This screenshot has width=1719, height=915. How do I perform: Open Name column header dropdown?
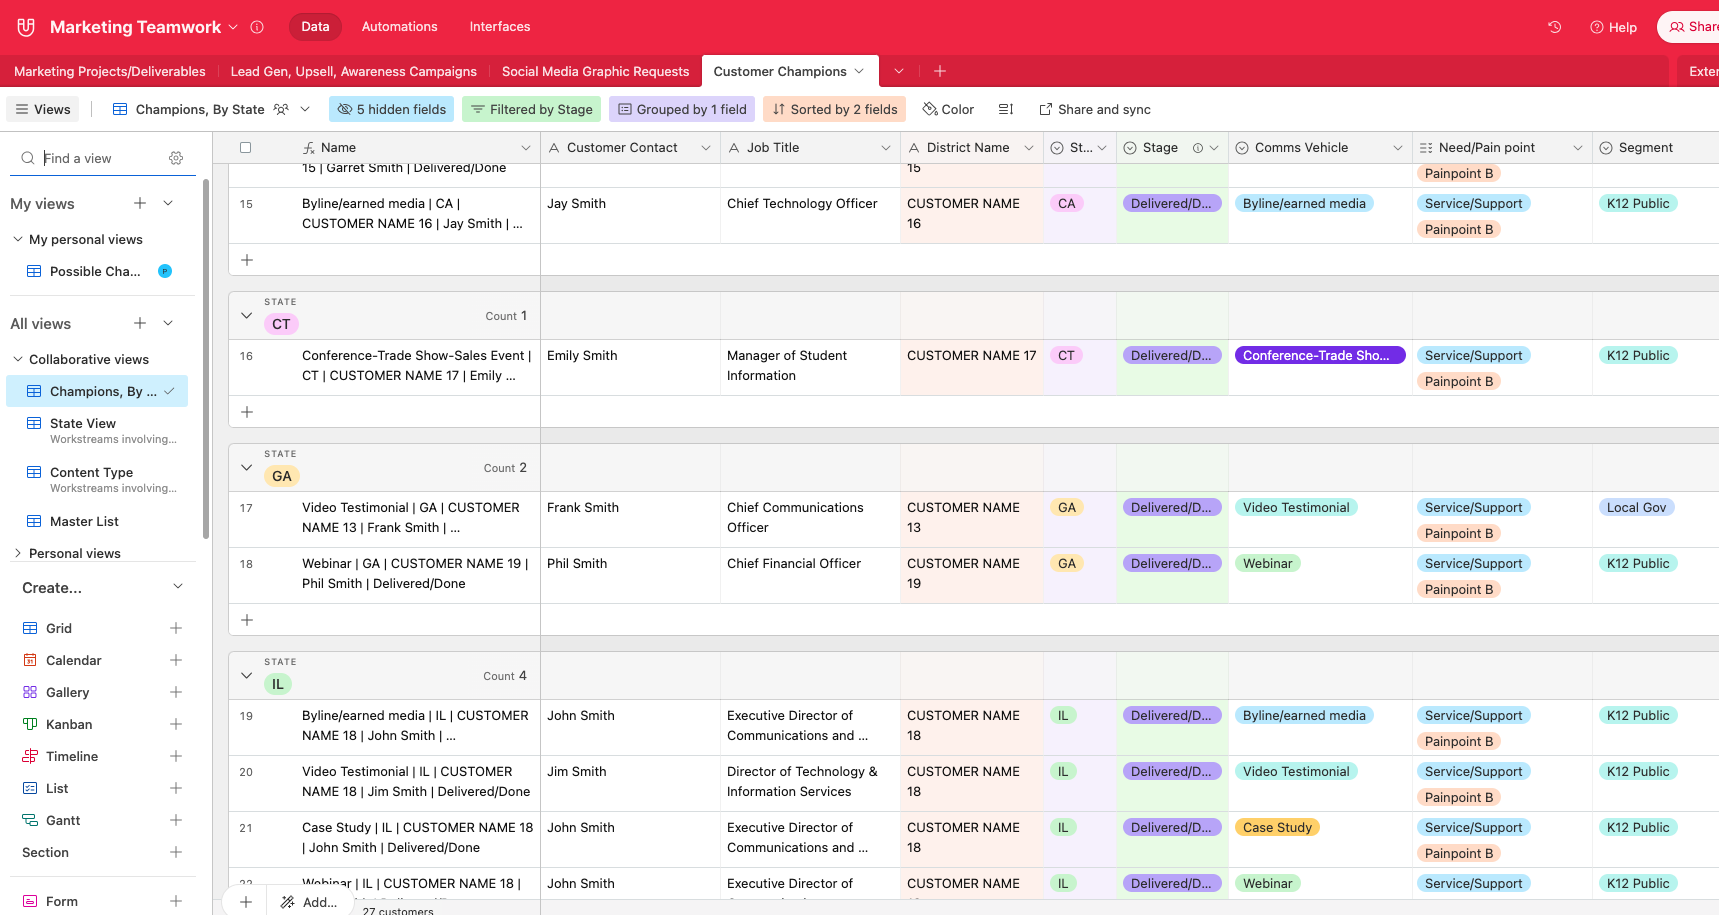(x=526, y=147)
